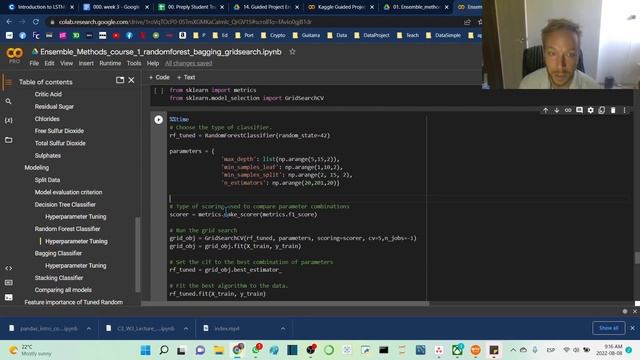Image resolution: width=640 pixels, height=360 pixels.
Task: Move cell up with the arrow icon
Action: (545, 110)
